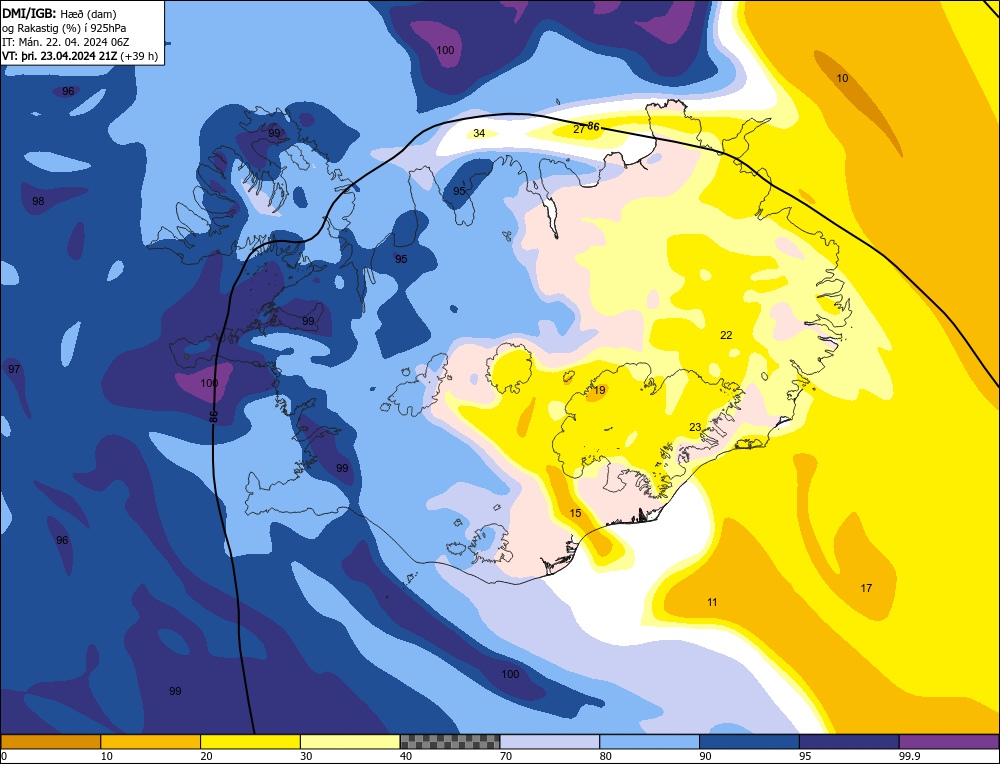Screen dimensions: 1000x764
Task: Click the humidity value 34 on the map
Action: [x=479, y=133]
